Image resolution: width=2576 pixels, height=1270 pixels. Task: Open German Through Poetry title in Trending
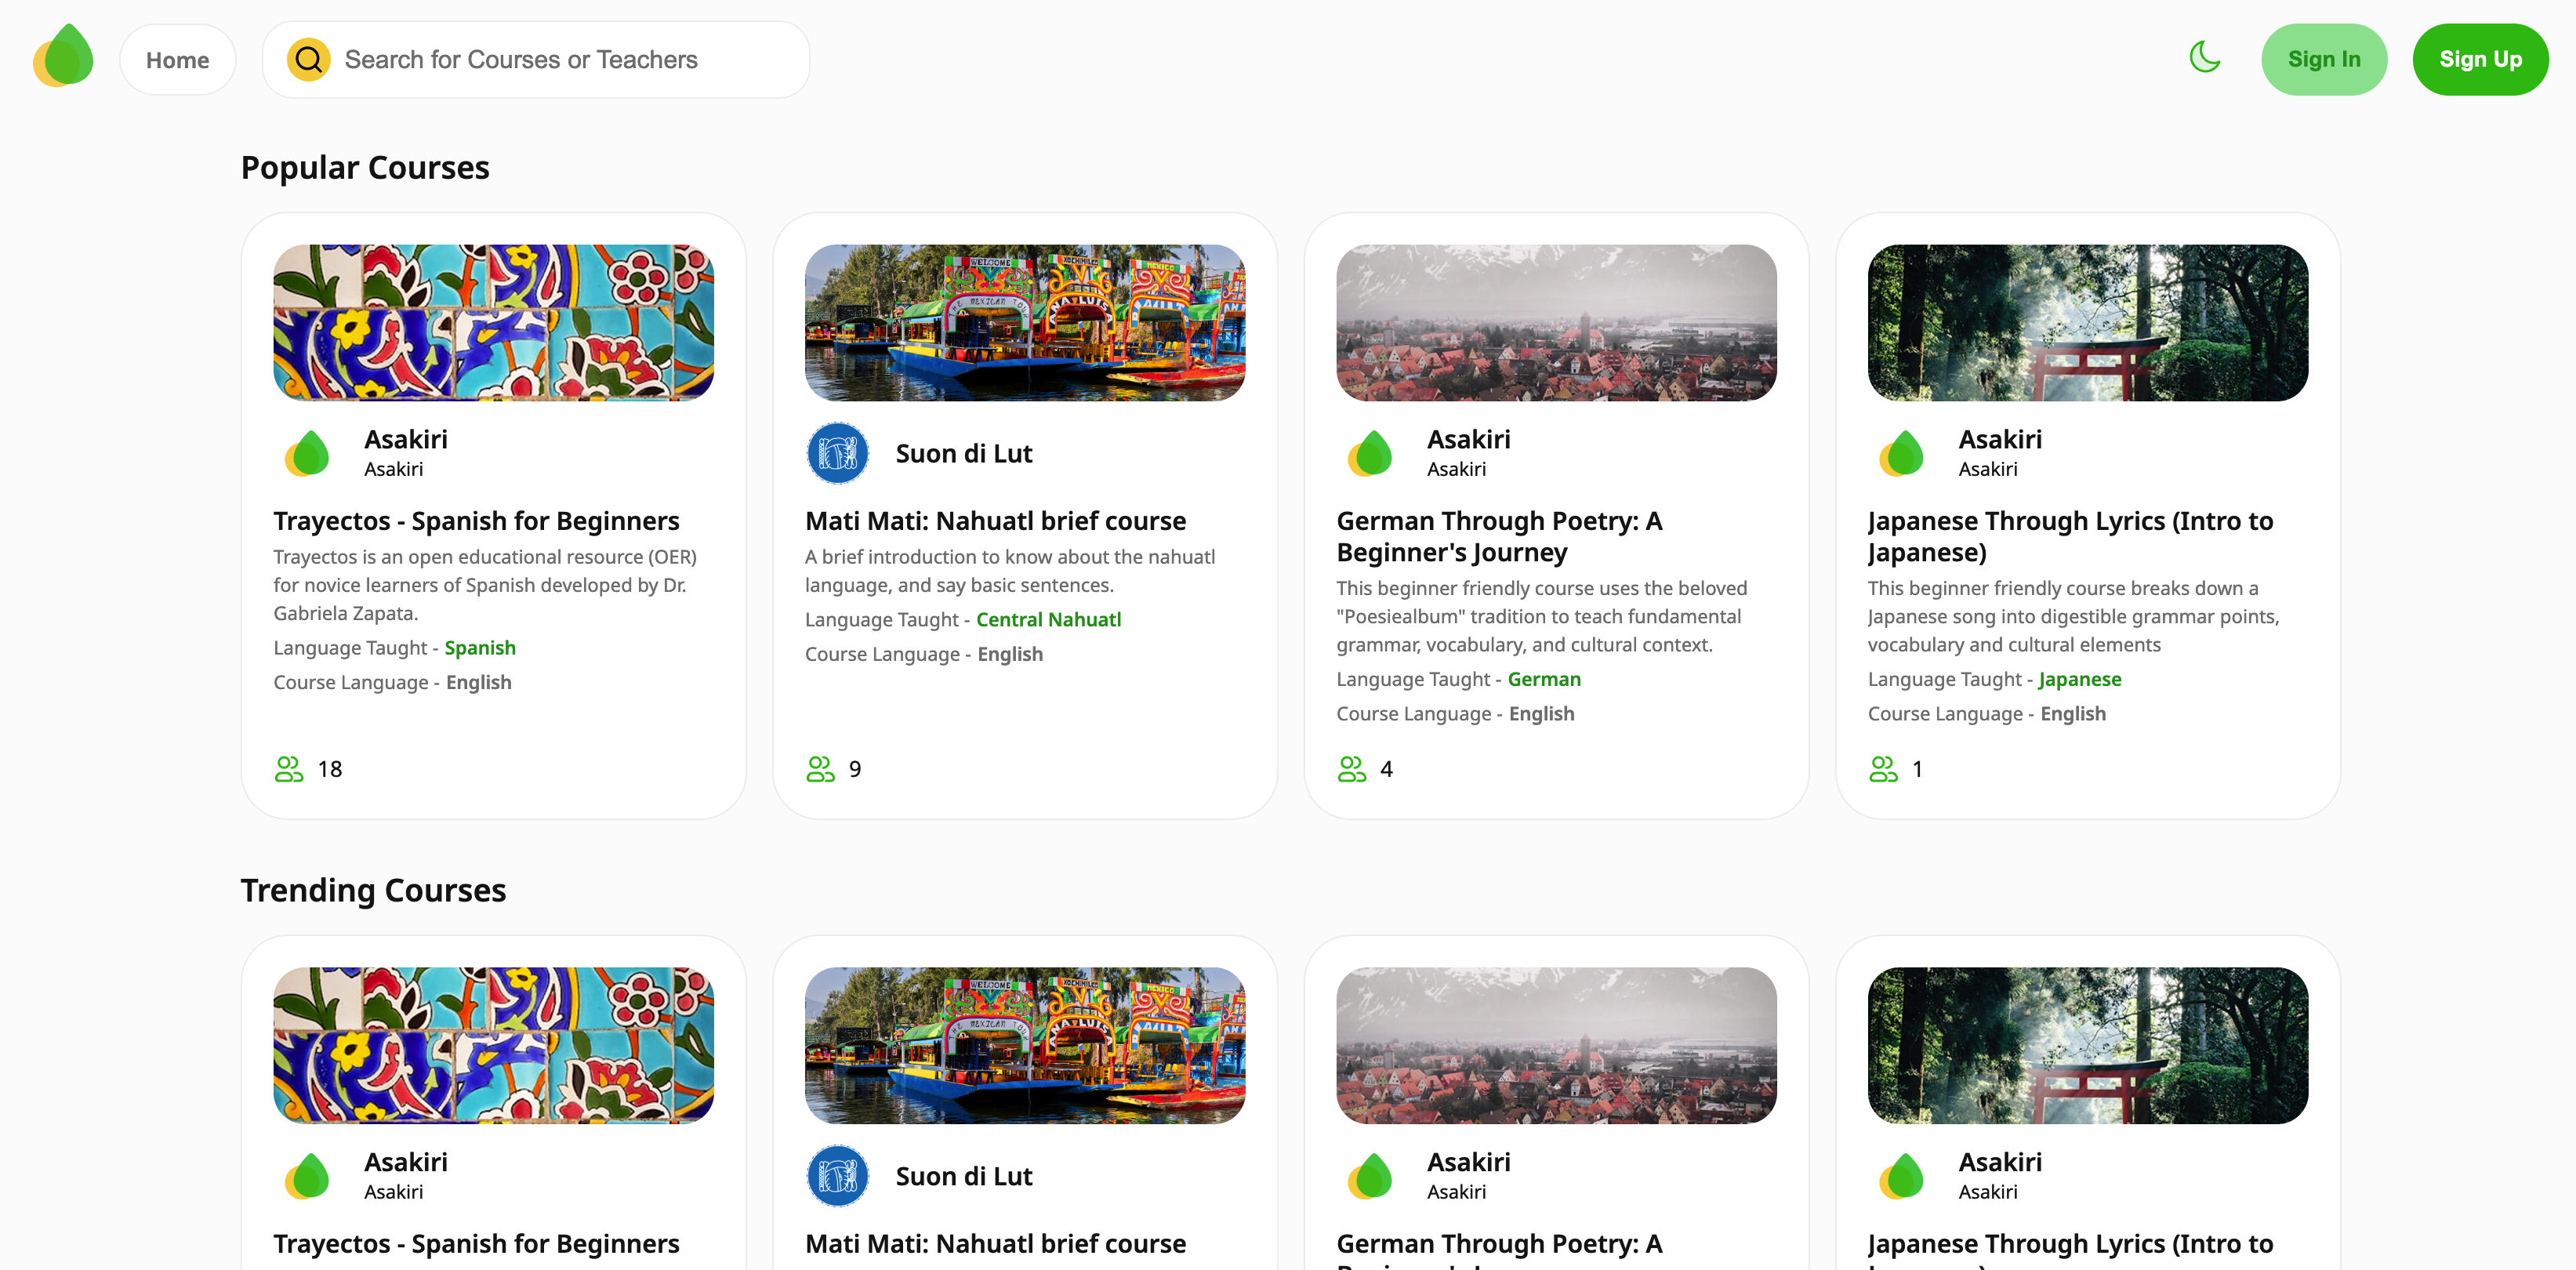[1500, 1248]
